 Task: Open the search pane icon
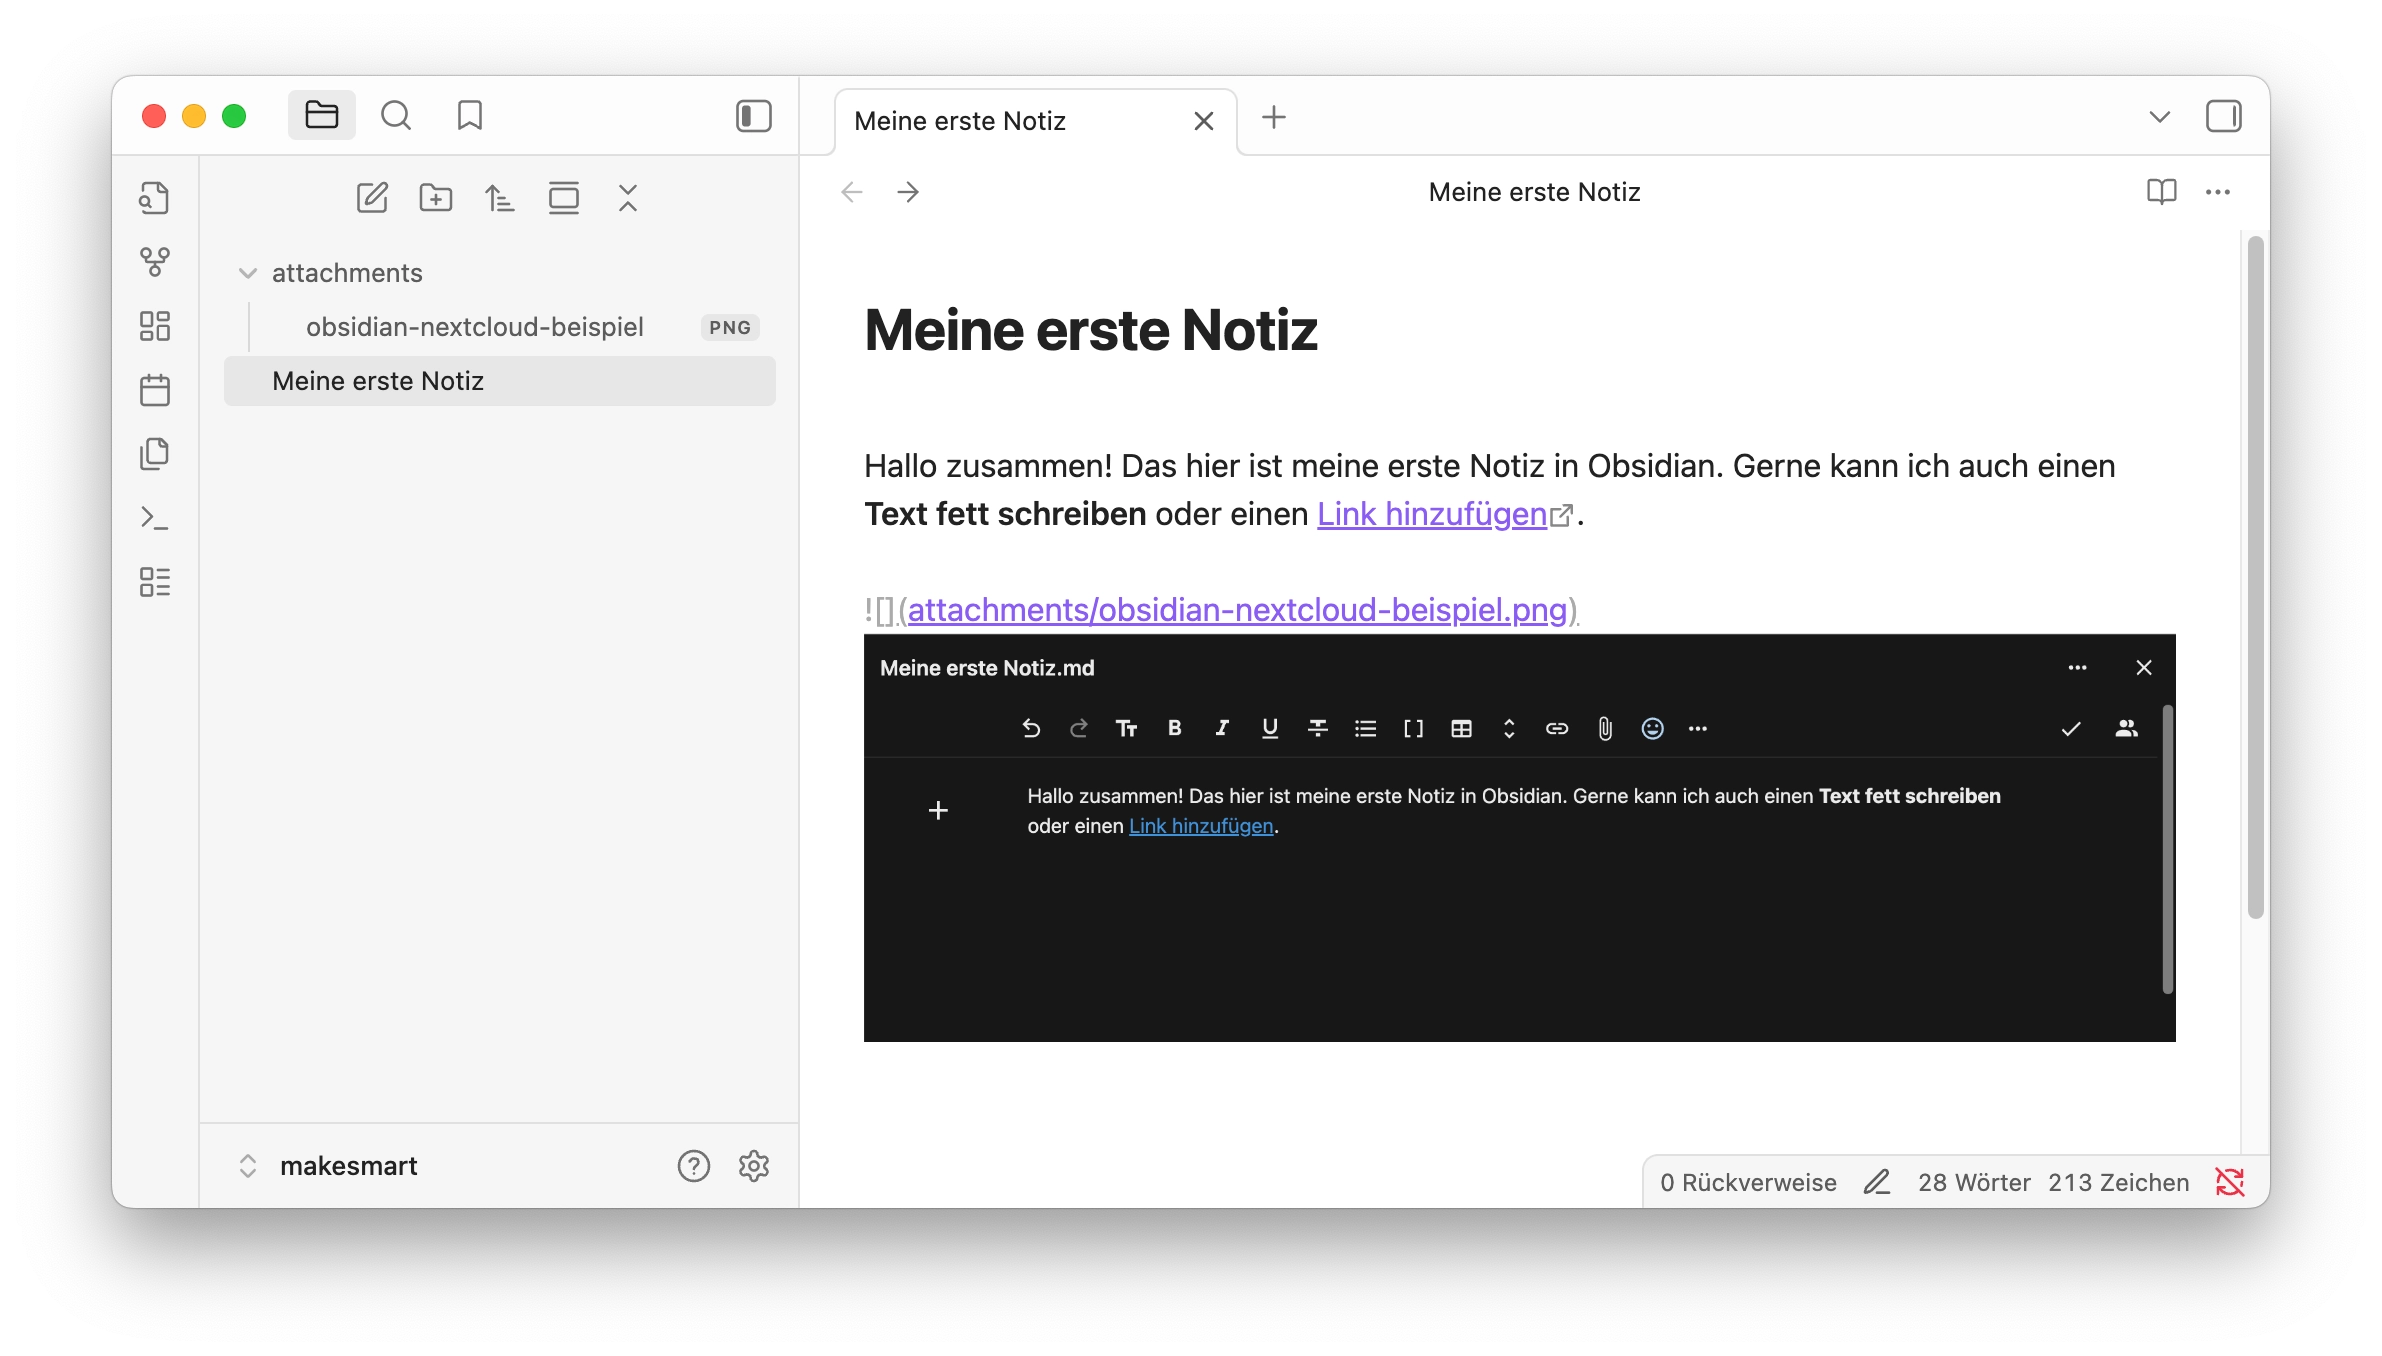point(396,116)
